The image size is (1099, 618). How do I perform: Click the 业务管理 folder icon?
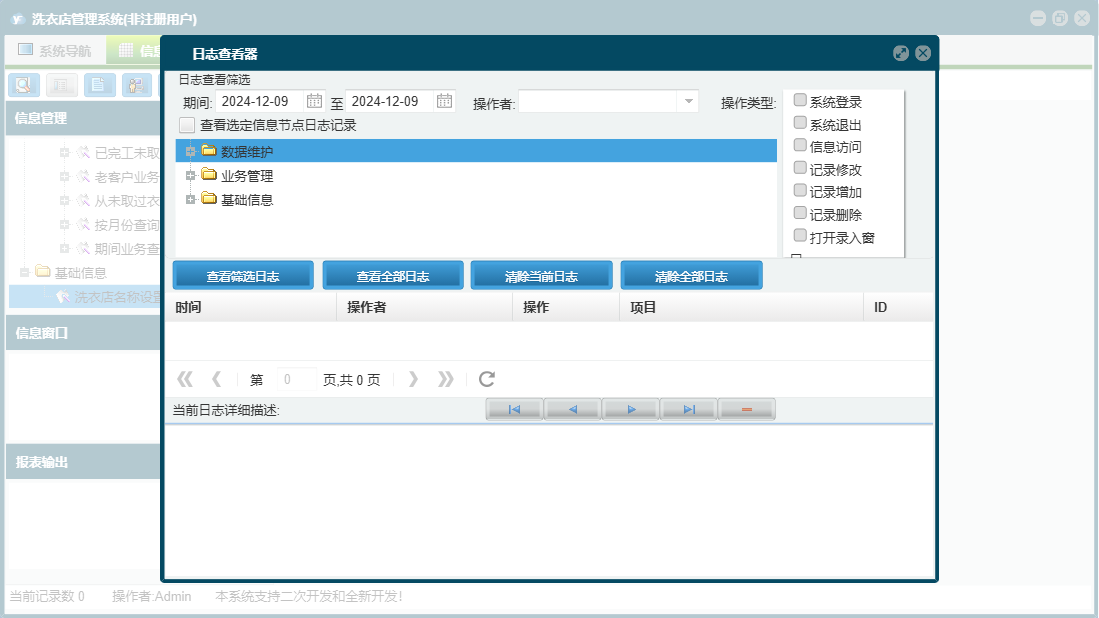pyautogui.click(x=209, y=174)
